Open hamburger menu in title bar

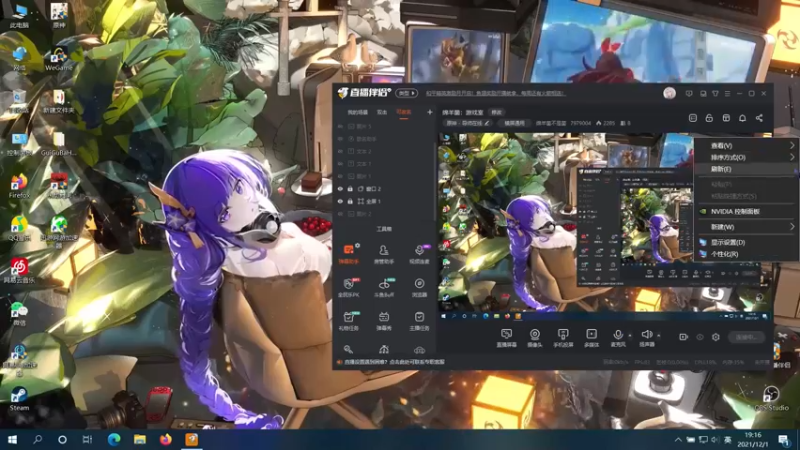[728, 93]
